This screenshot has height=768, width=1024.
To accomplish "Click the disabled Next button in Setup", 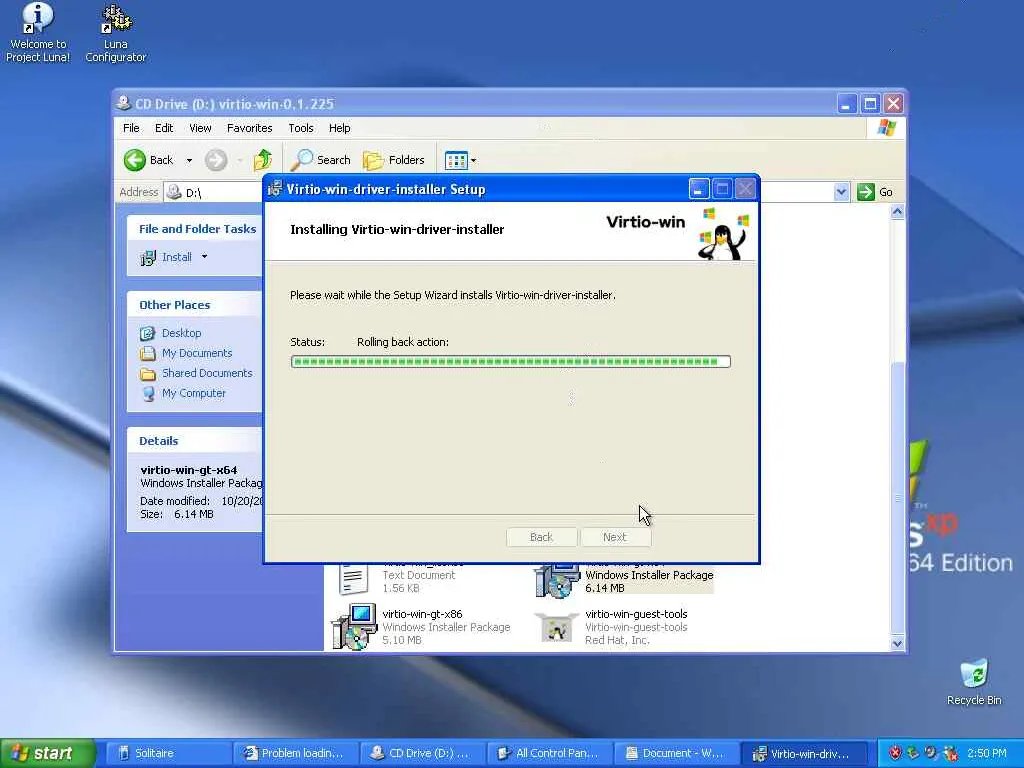I will (x=615, y=537).
